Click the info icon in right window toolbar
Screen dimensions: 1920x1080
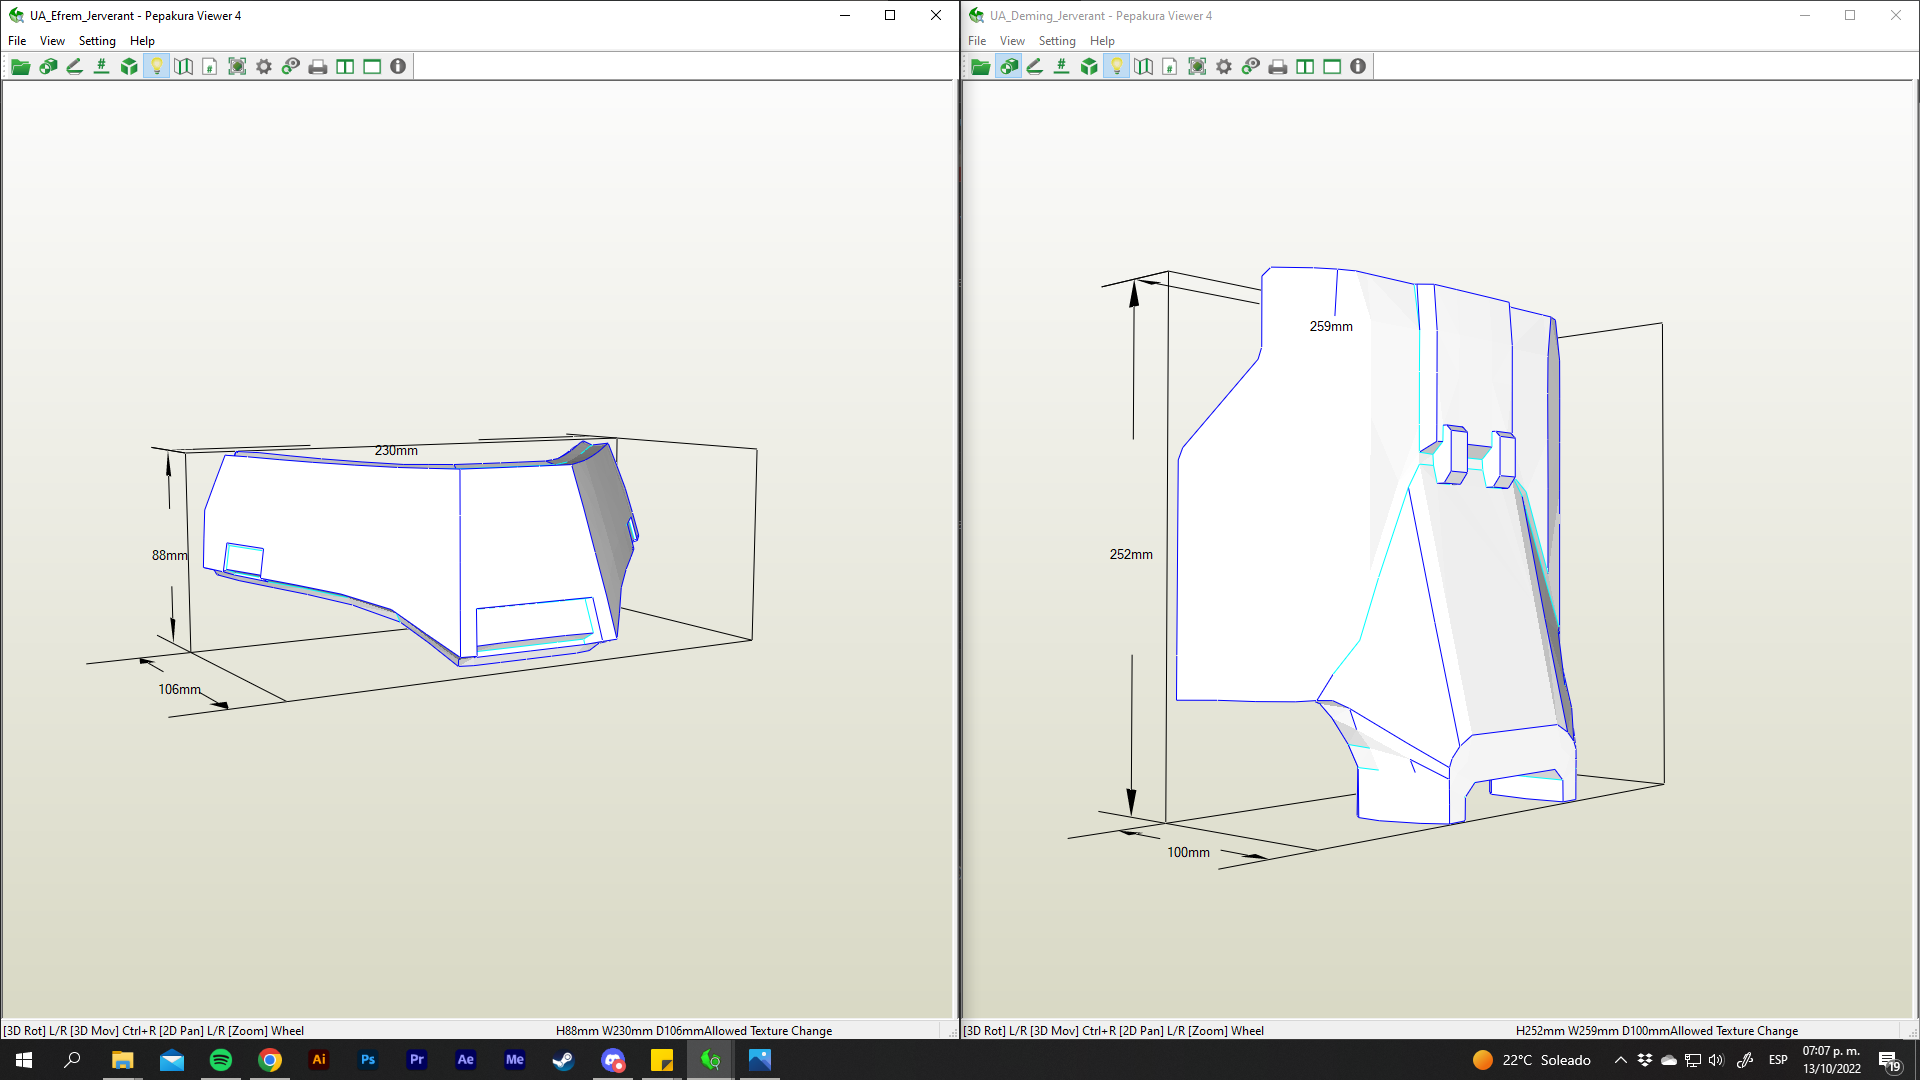pos(1358,67)
